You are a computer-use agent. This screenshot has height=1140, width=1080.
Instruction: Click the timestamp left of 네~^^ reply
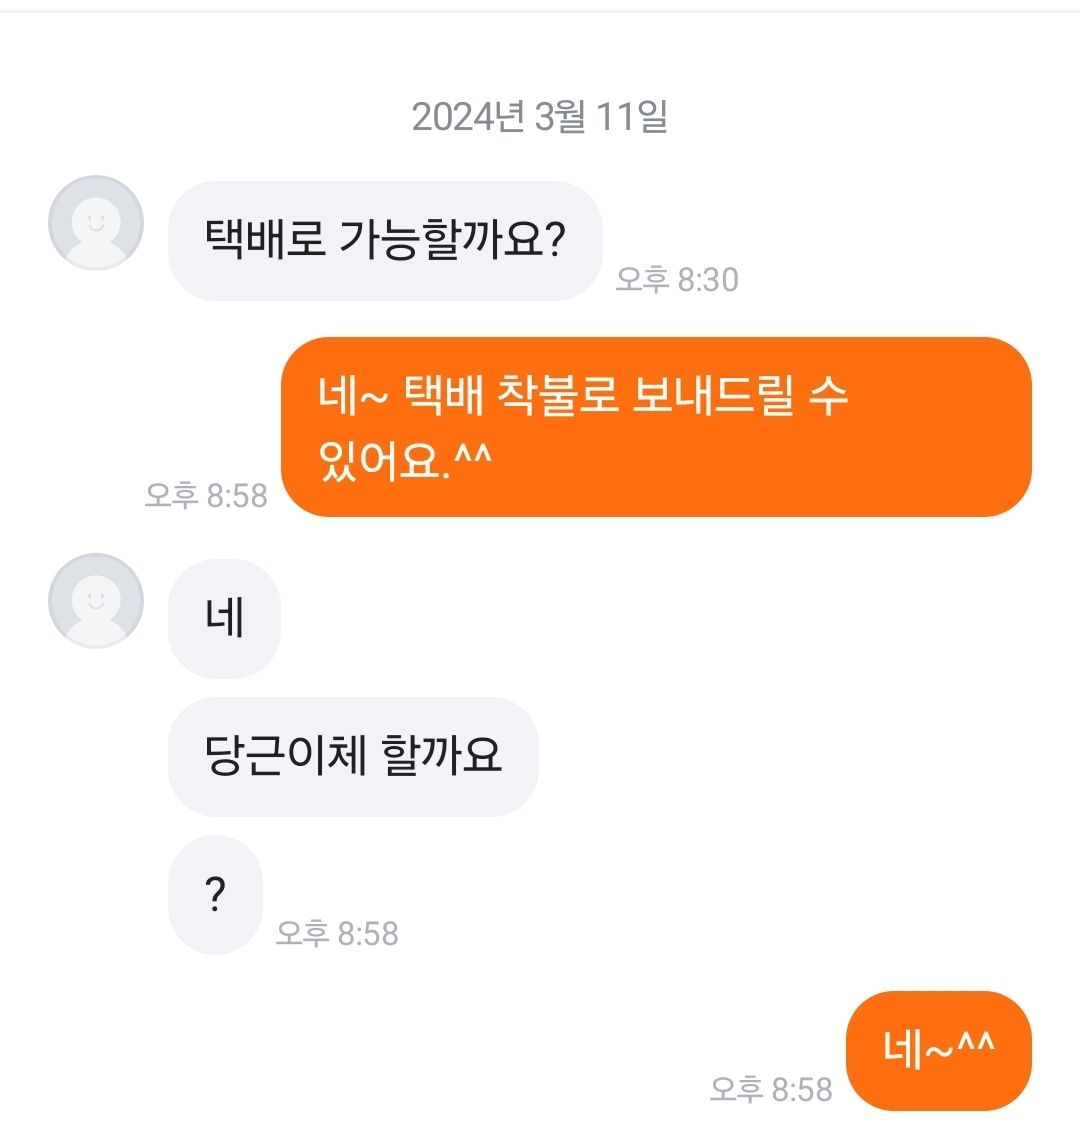coord(771,1089)
